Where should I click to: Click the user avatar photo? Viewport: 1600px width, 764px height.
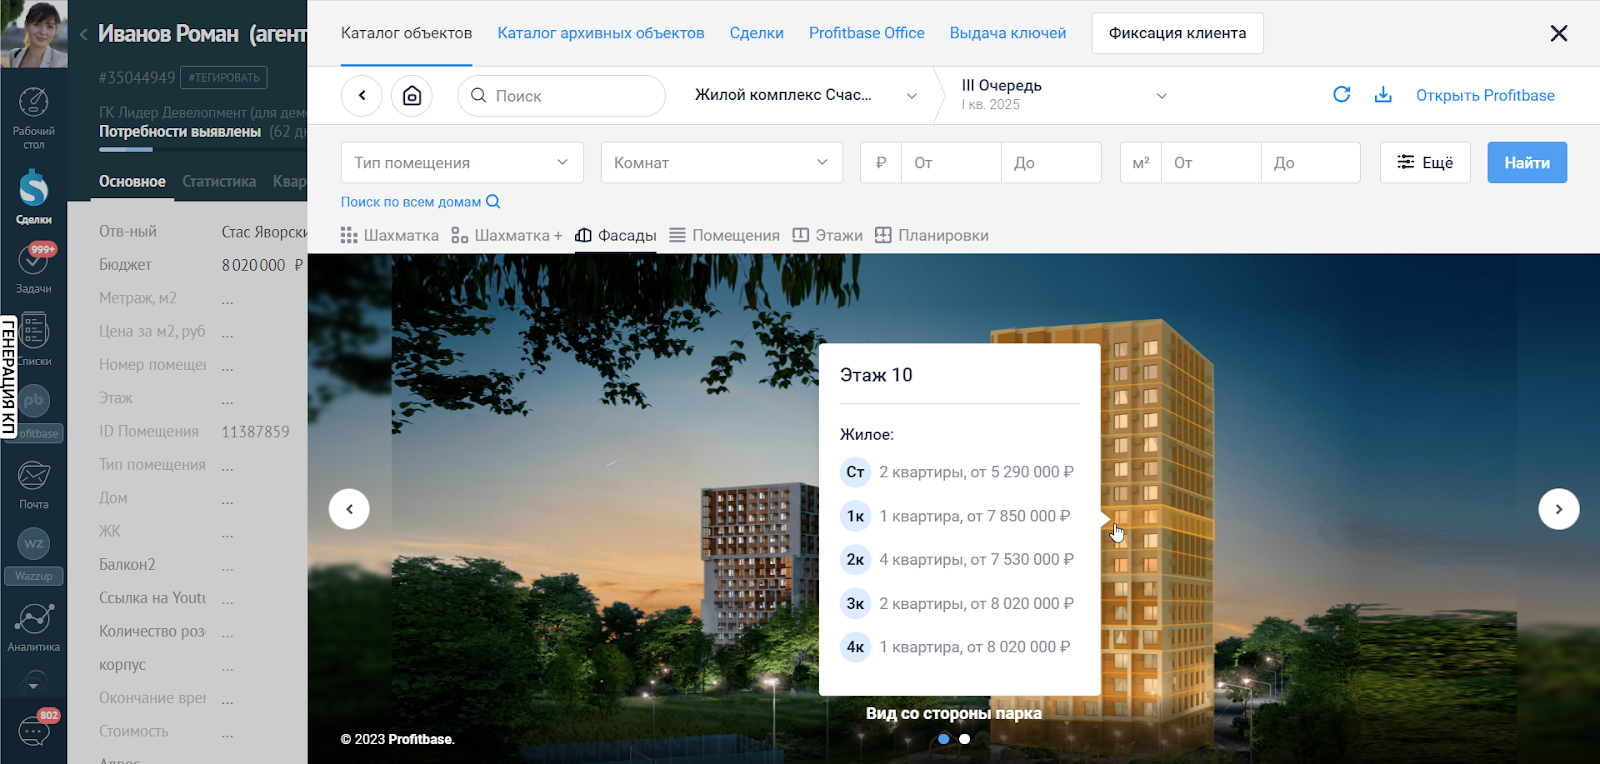[34, 33]
